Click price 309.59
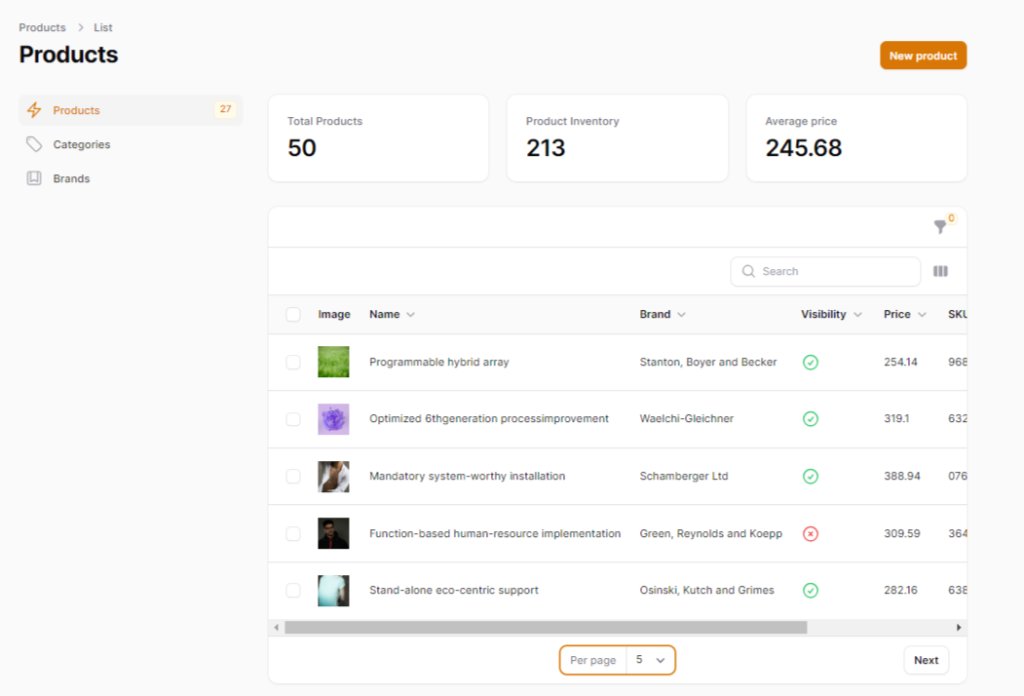Viewport: 1024px width, 696px height. (902, 533)
